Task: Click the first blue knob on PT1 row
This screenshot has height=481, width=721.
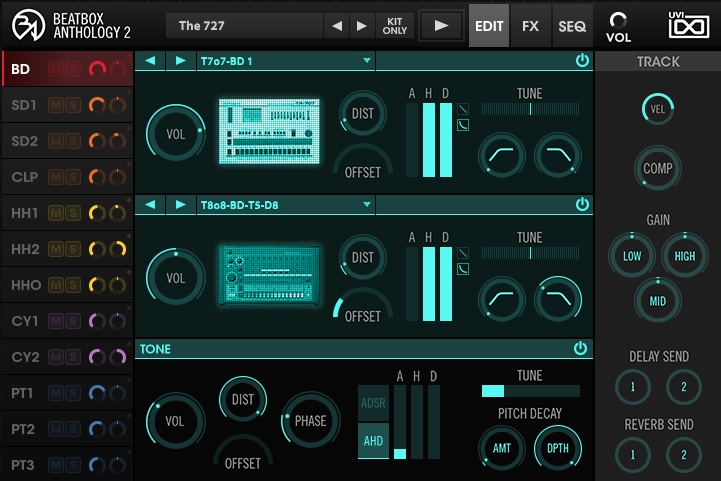Action: coord(97,393)
